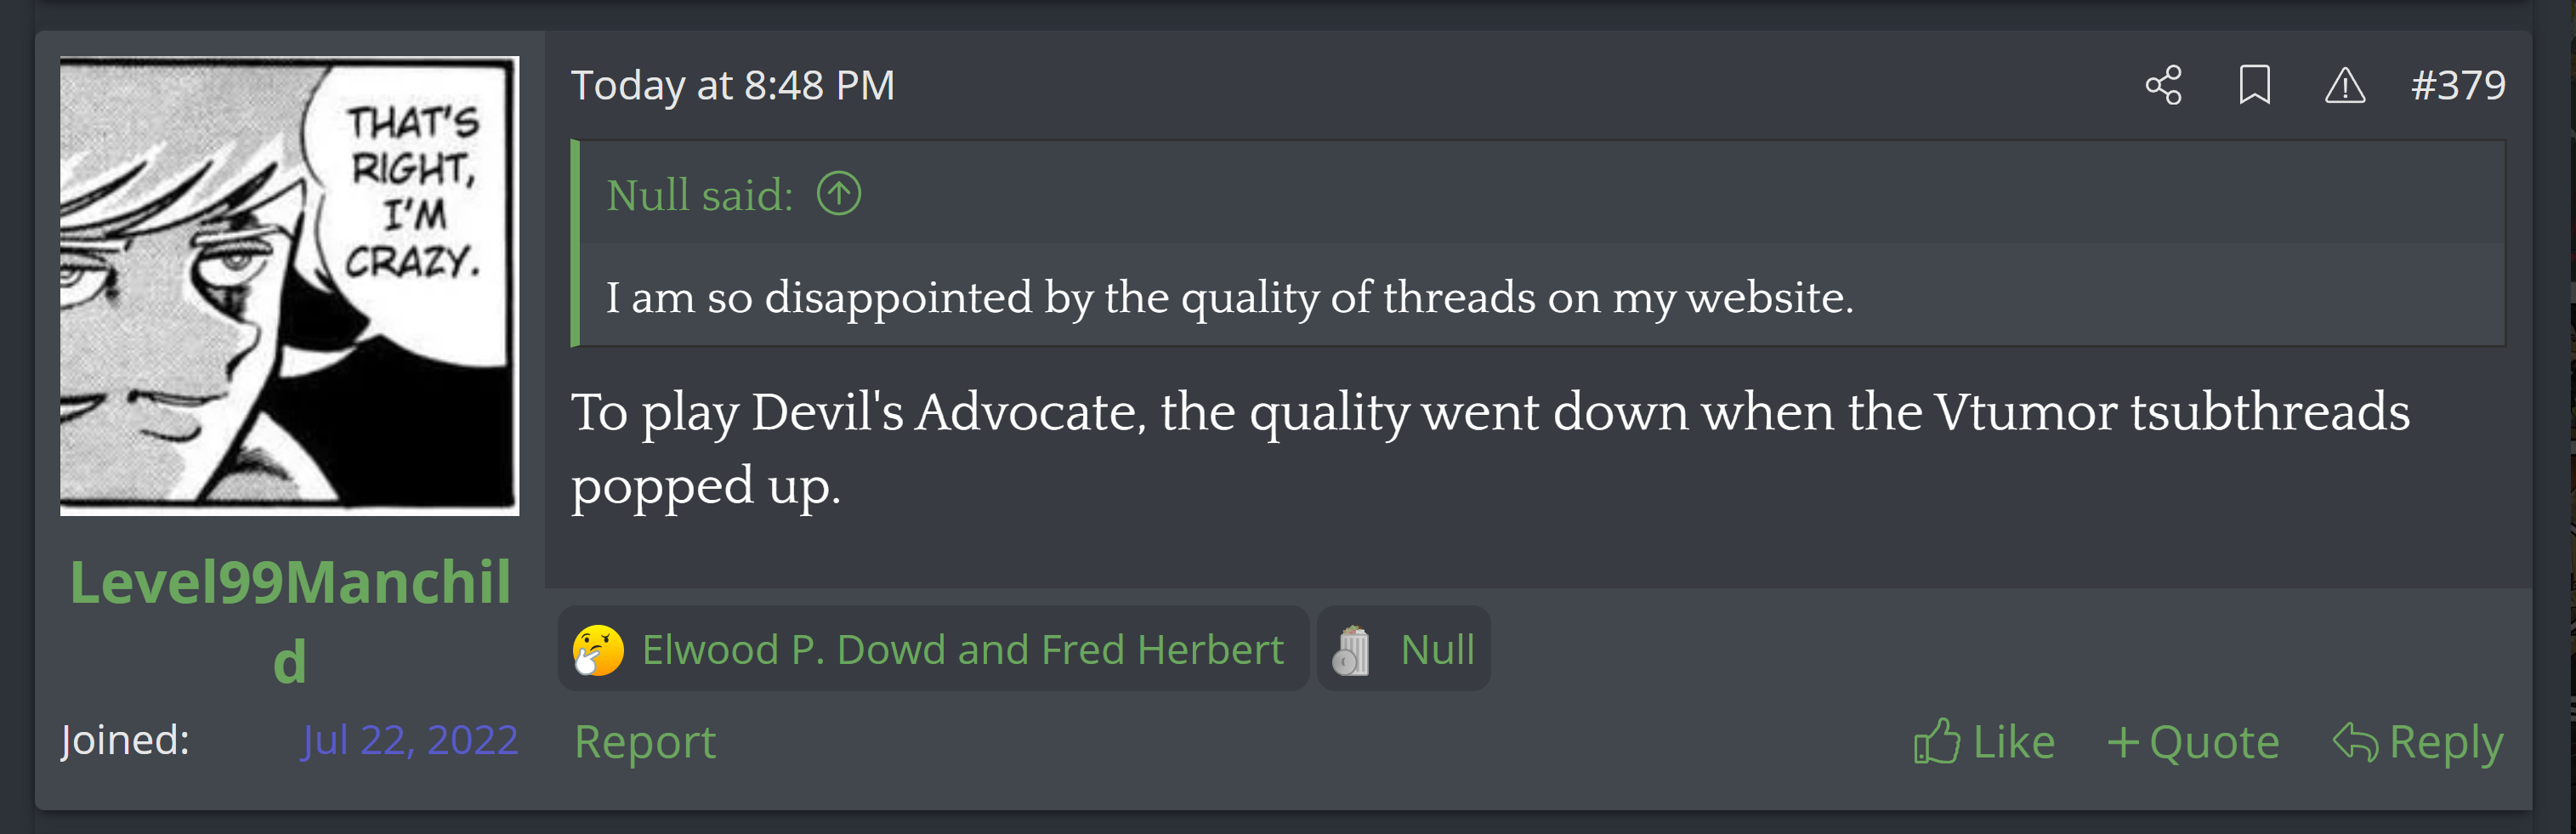Open Level99Manchild's avatar image
Screen dimensions: 2576x834
[x=289, y=286]
